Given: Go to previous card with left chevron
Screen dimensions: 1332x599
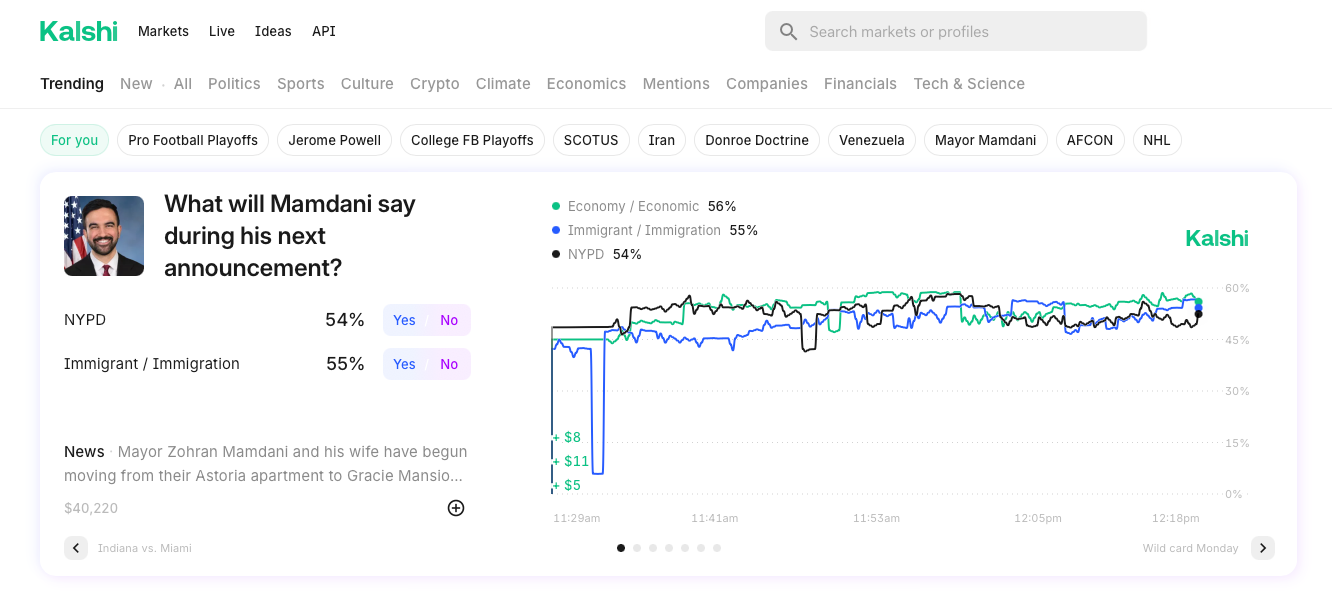Looking at the screenshot, I should tap(76, 548).
